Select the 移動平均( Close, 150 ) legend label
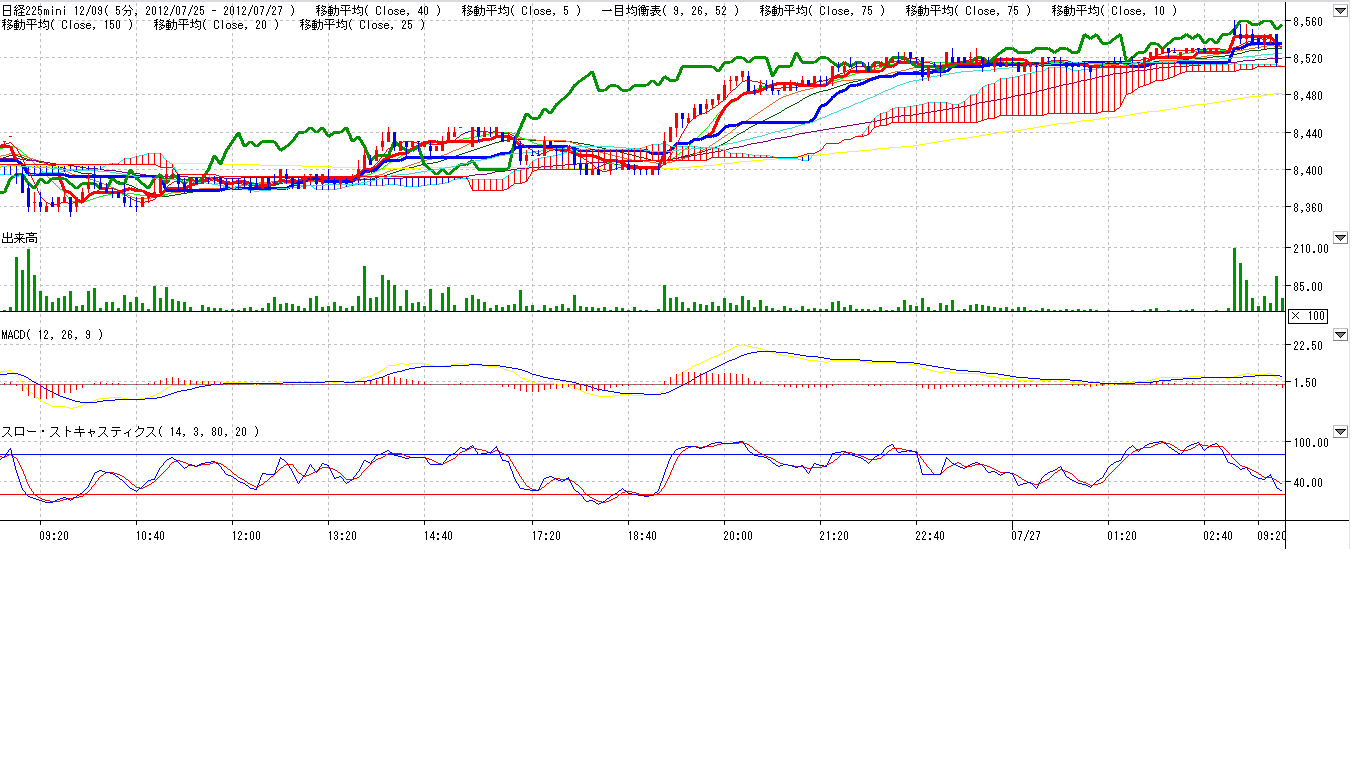Image resolution: width=1366 pixels, height=768 pixels. [x=67, y=24]
